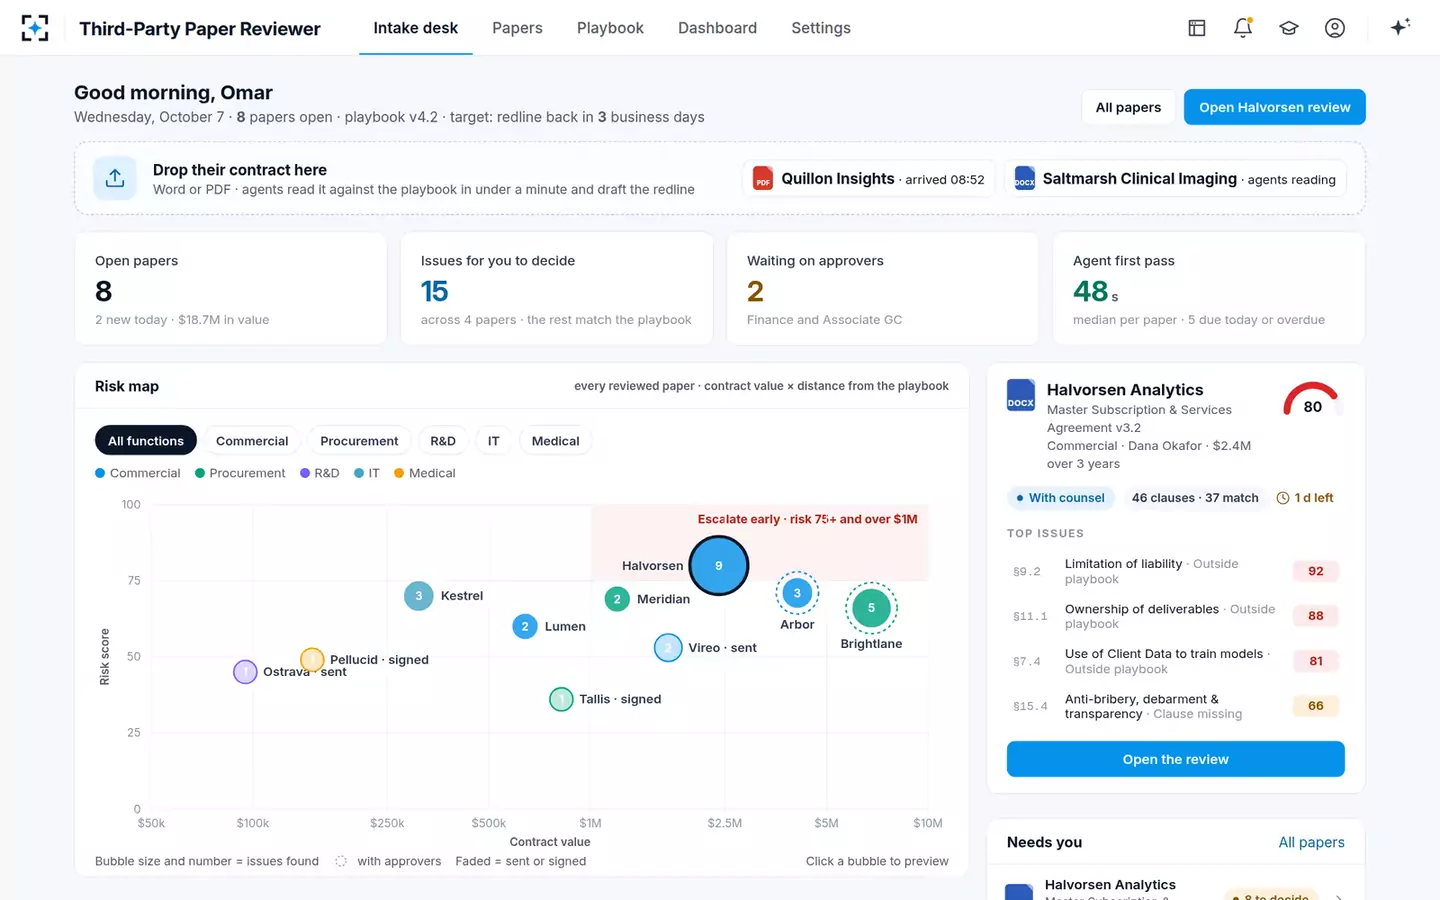Open the user account profile icon

1335,28
